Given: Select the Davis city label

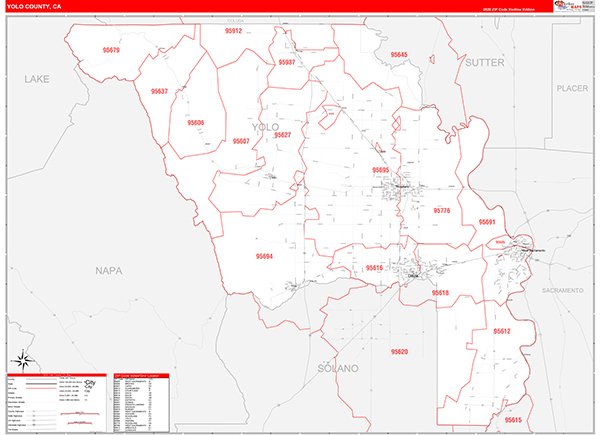Looking at the screenshot, I should click(413, 275).
